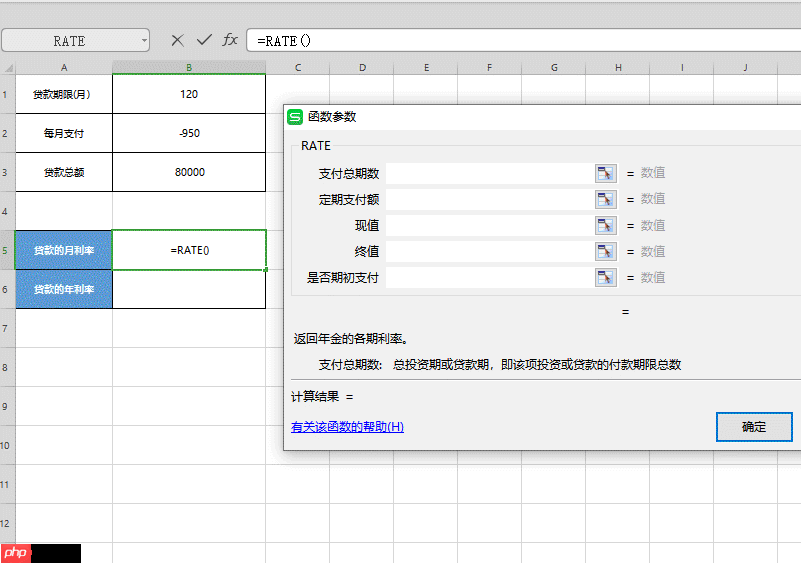This screenshot has height=563, width=801.
Task: Click the 定期支付额 input field
Action: (x=489, y=199)
